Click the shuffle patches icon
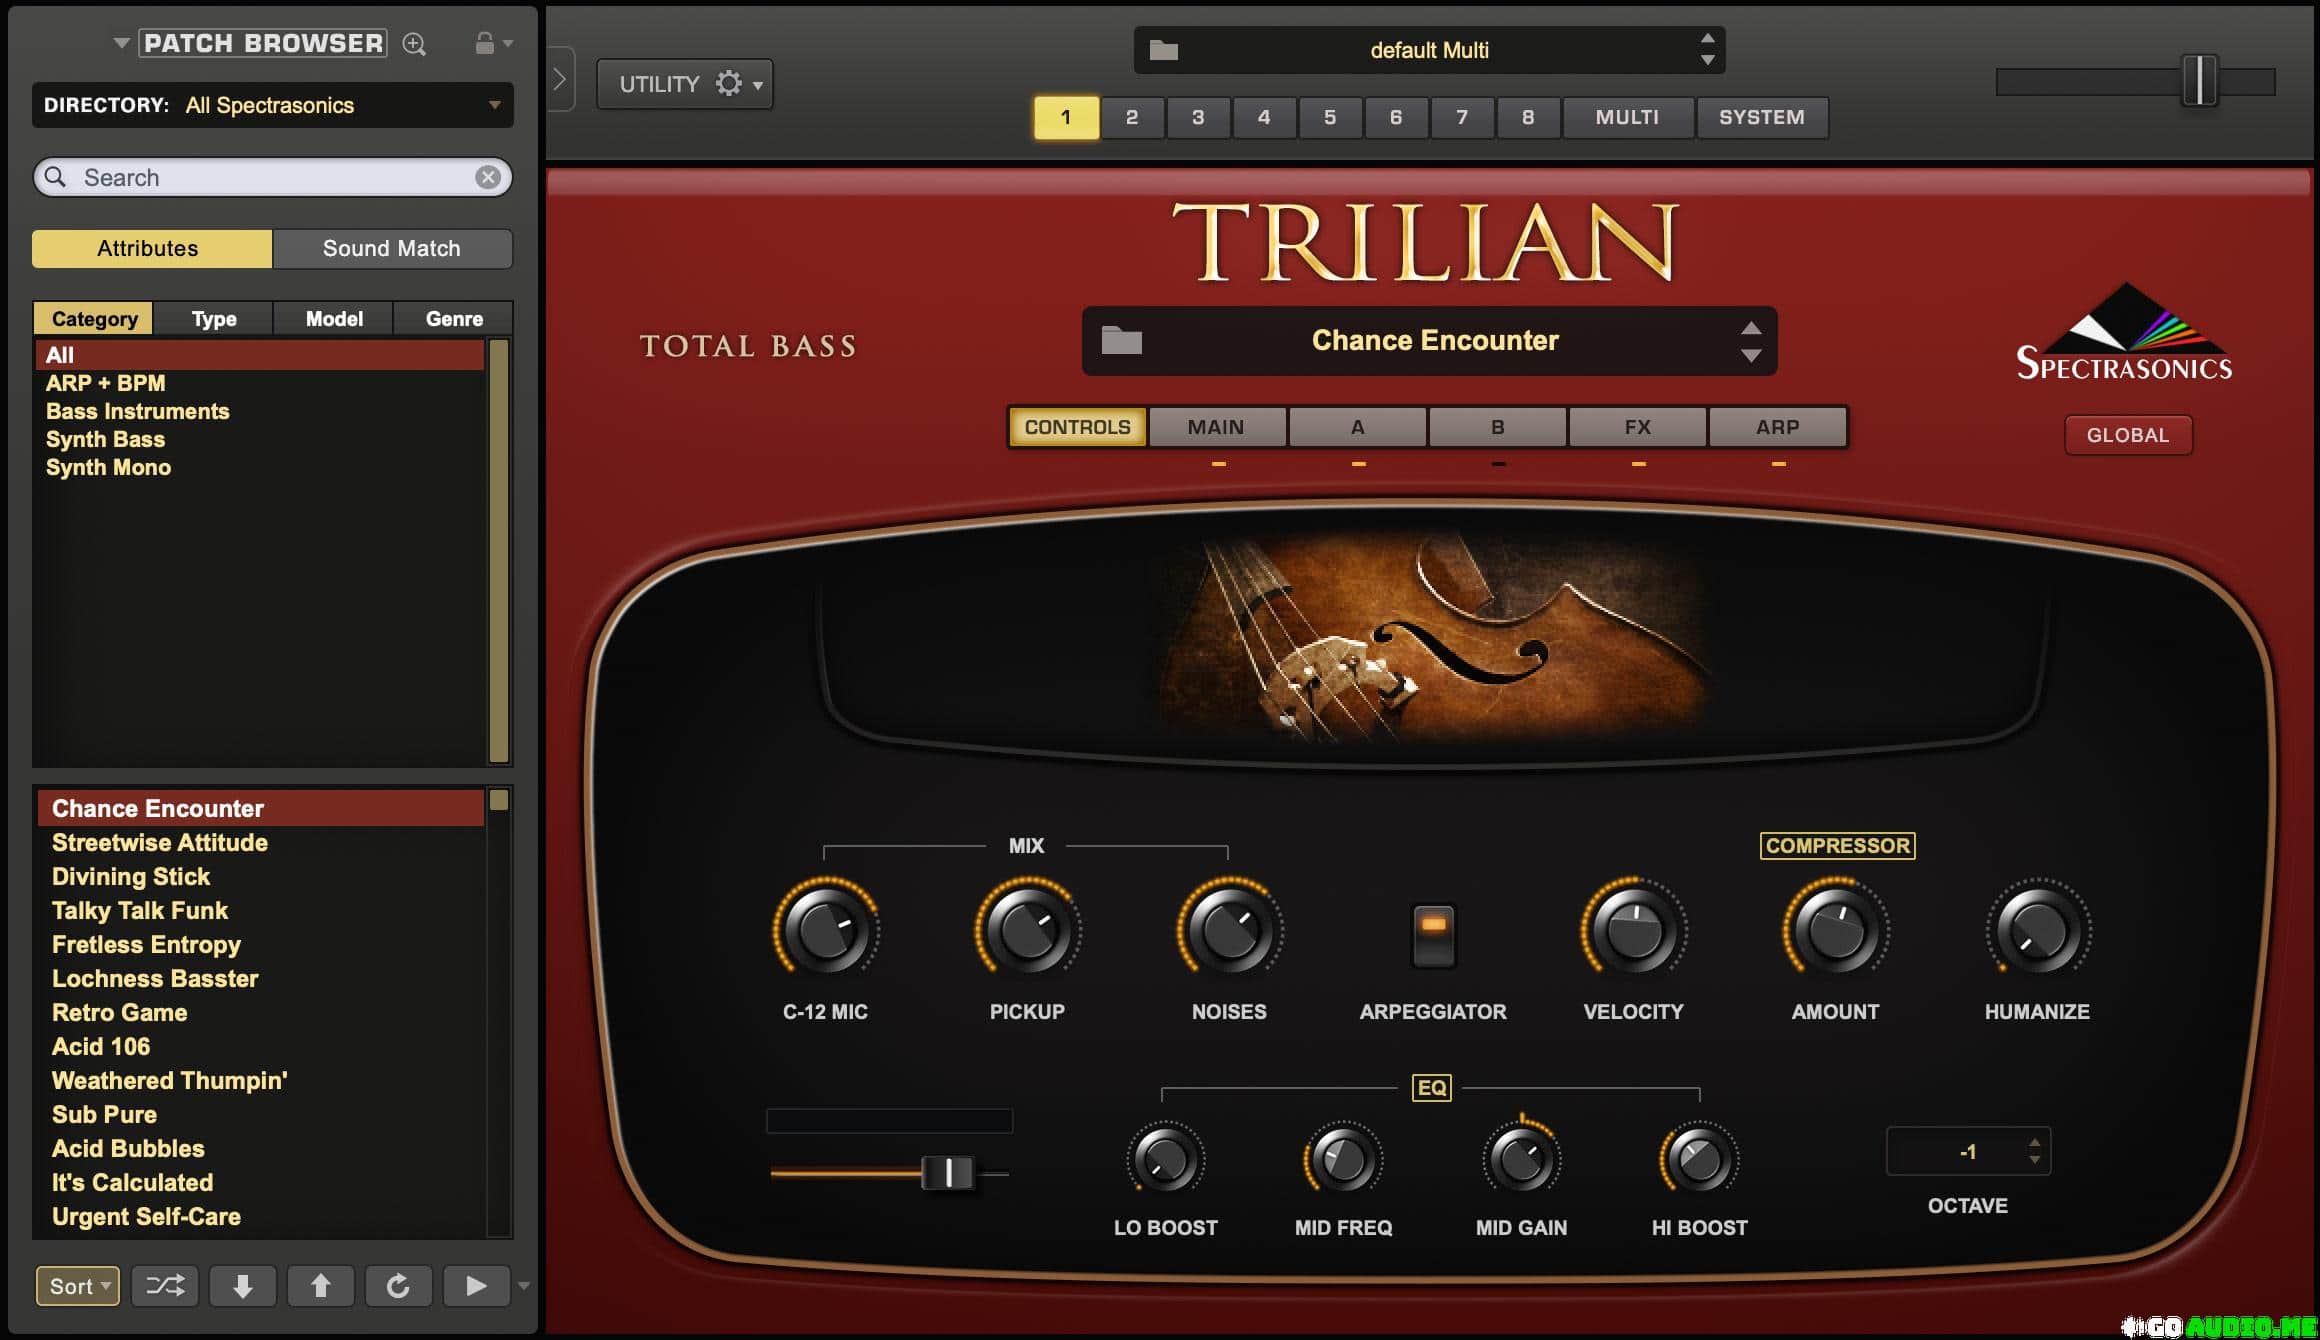 [x=165, y=1285]
